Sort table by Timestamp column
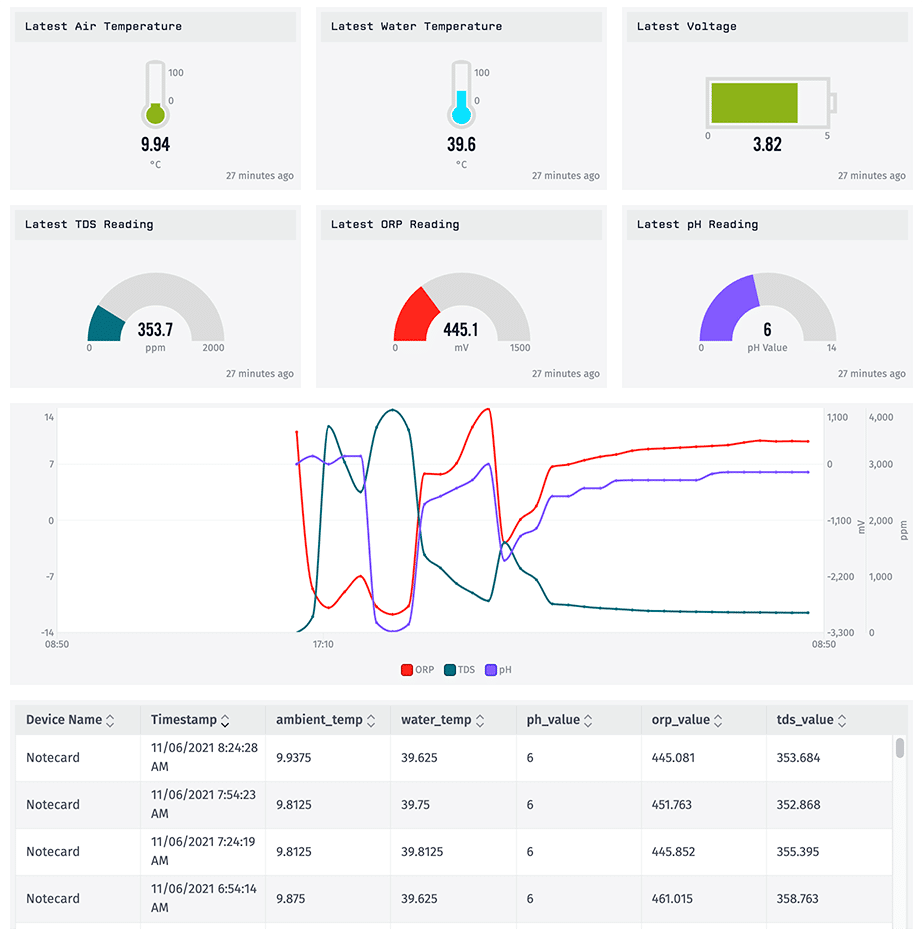922x929 pixels. point(190,720)
